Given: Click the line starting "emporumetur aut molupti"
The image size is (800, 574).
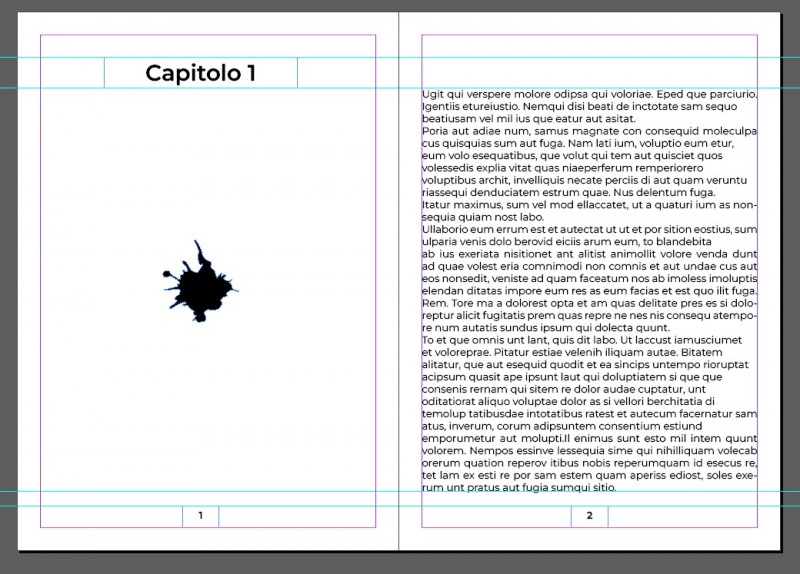Looking at the screenshot, I should (x=589, y=438).
